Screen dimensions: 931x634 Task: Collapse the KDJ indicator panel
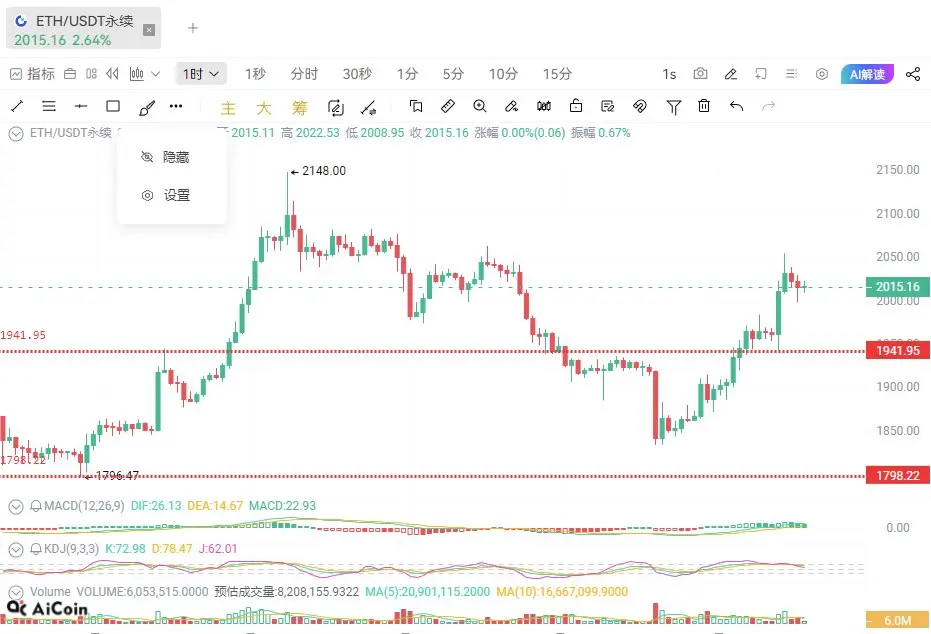tap(16, 549)
